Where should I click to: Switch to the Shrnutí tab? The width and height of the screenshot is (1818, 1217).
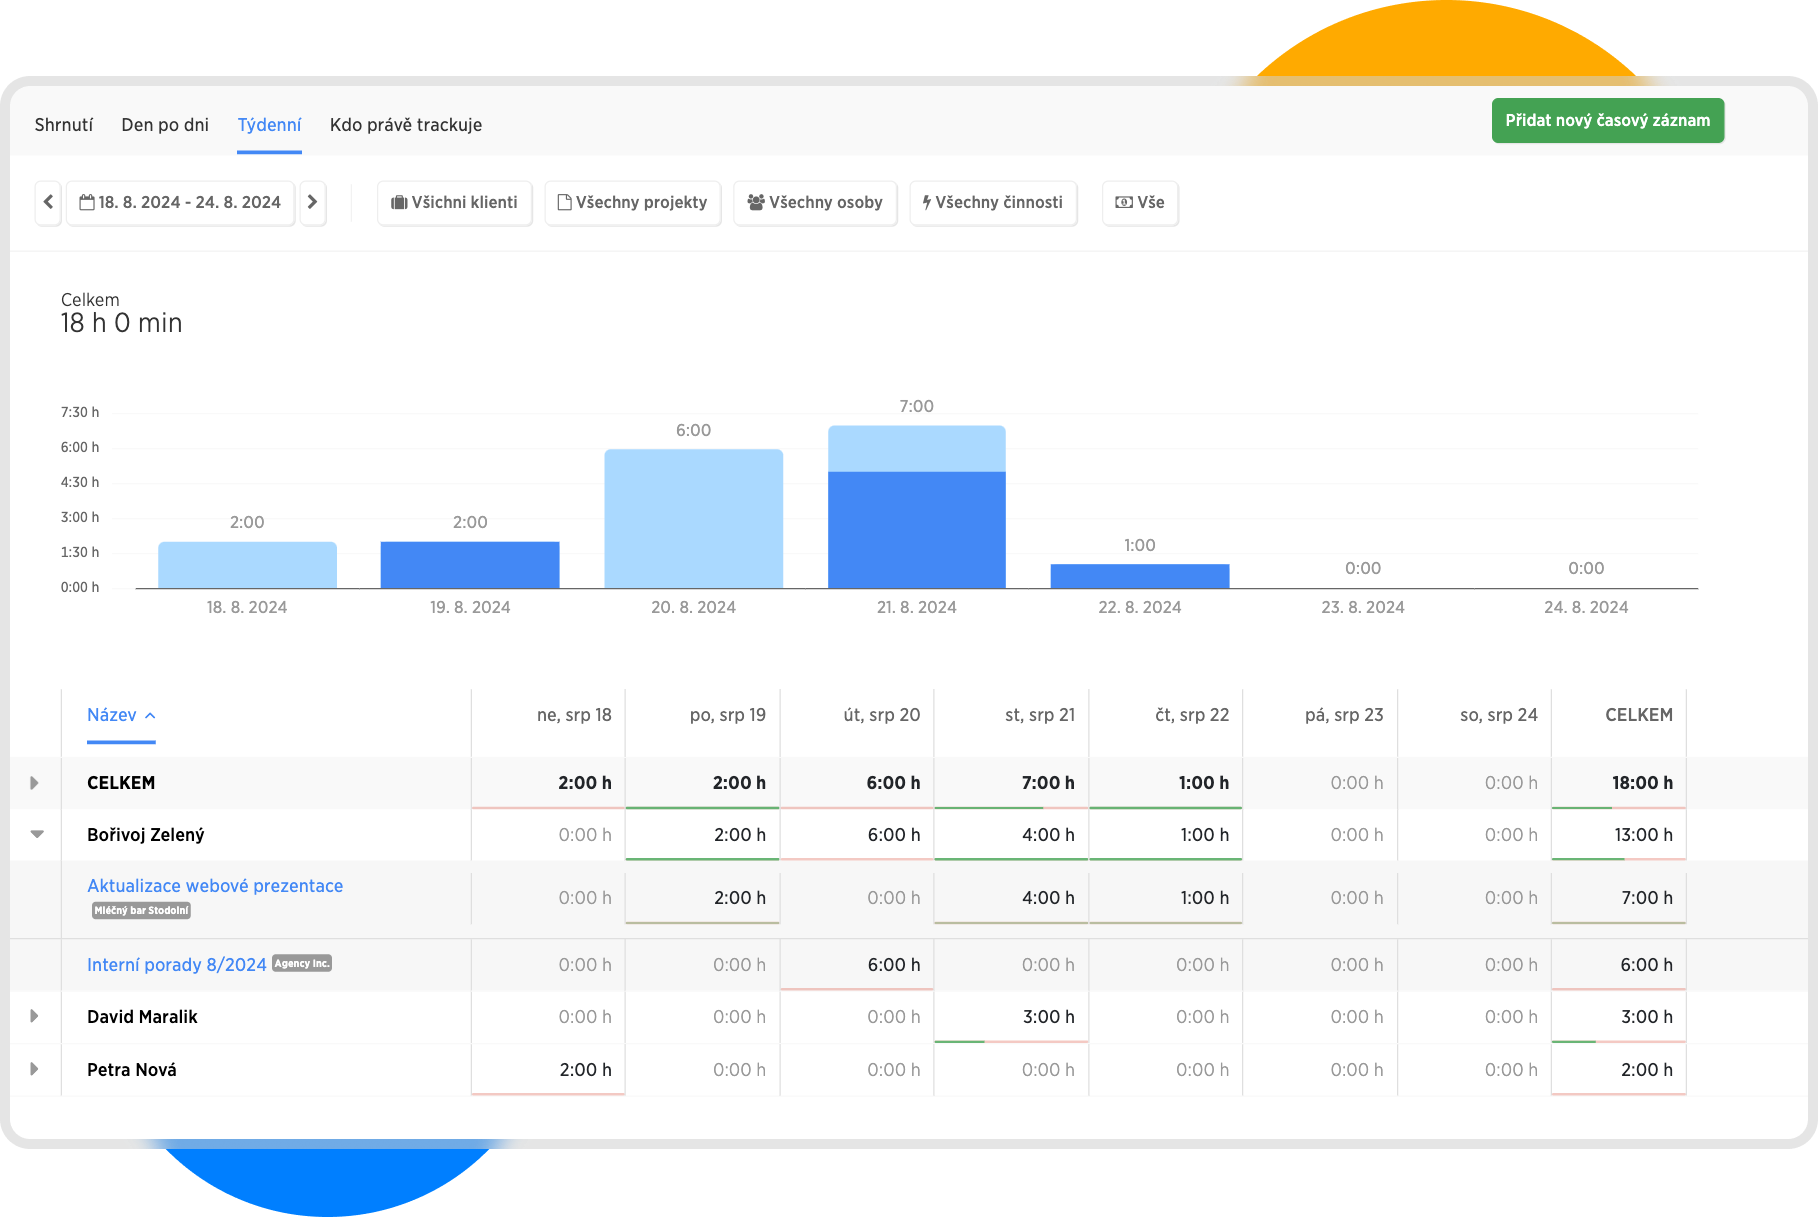tap(64, 125)
